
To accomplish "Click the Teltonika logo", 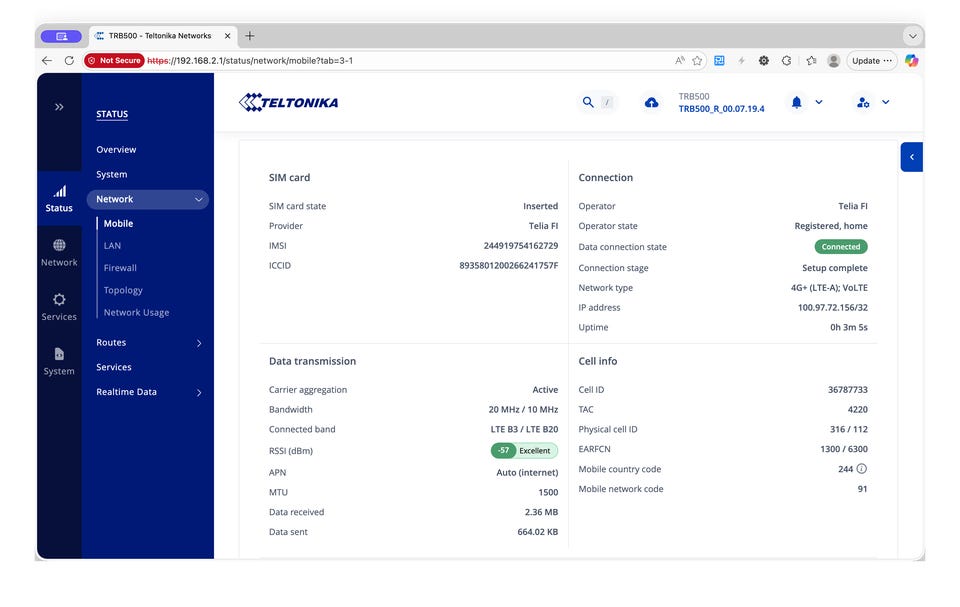I will [x=288, y=102].
